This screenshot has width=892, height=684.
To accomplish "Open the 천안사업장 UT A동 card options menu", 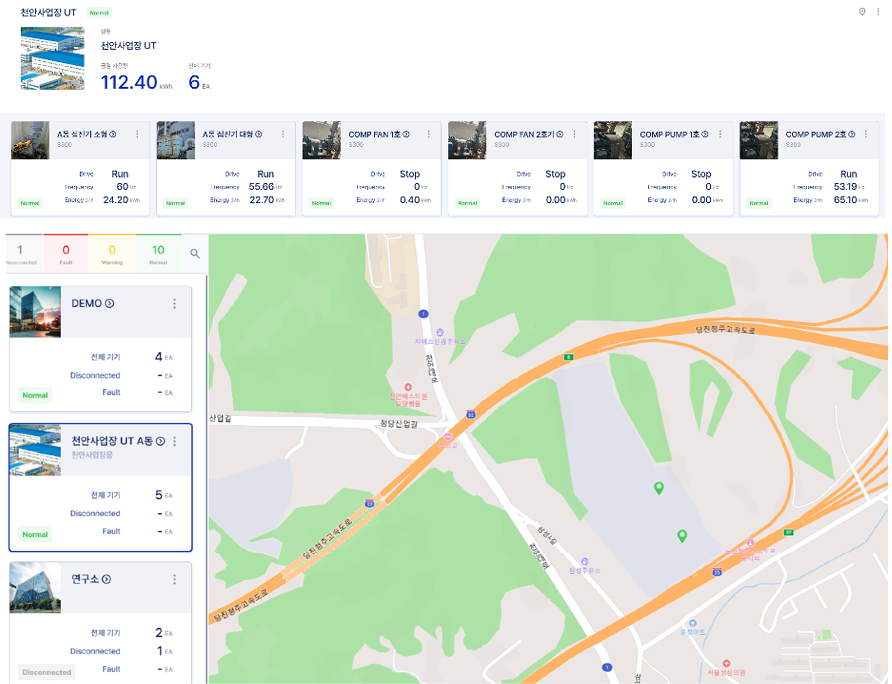I will click(175, 441).
